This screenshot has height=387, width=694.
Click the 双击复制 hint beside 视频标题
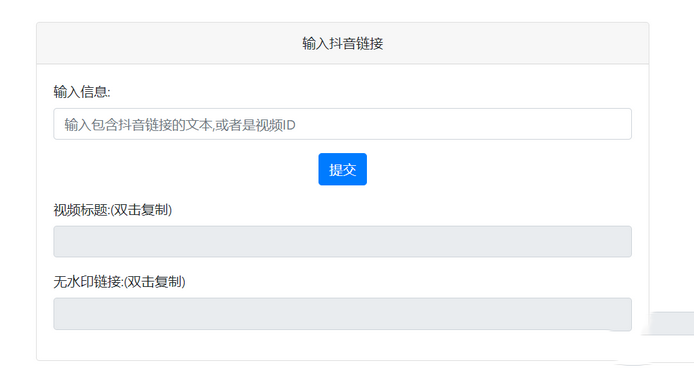pos(141,210)
